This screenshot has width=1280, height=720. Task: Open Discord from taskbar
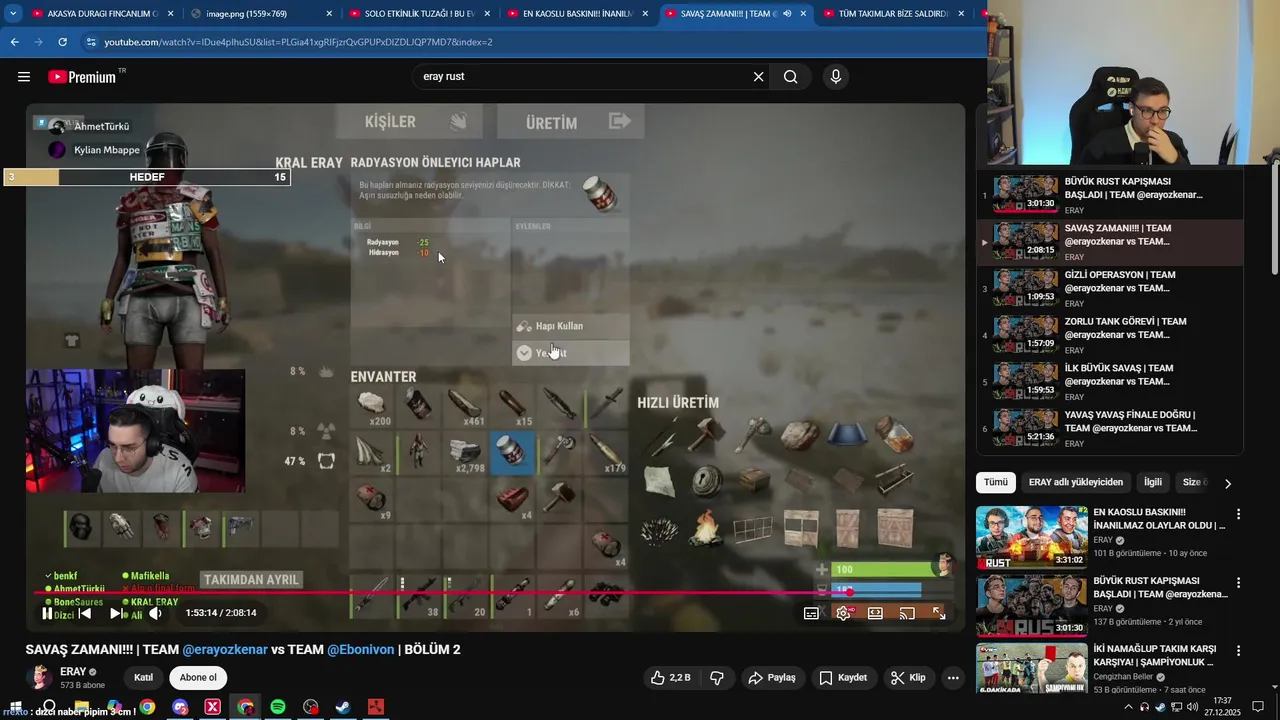point(180,707)
